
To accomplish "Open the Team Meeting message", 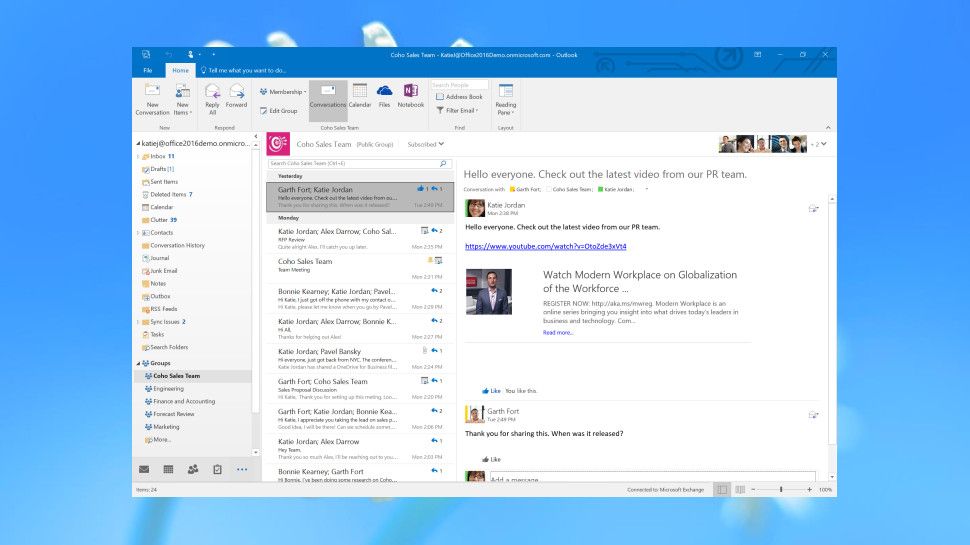I will tap(360, 268).
